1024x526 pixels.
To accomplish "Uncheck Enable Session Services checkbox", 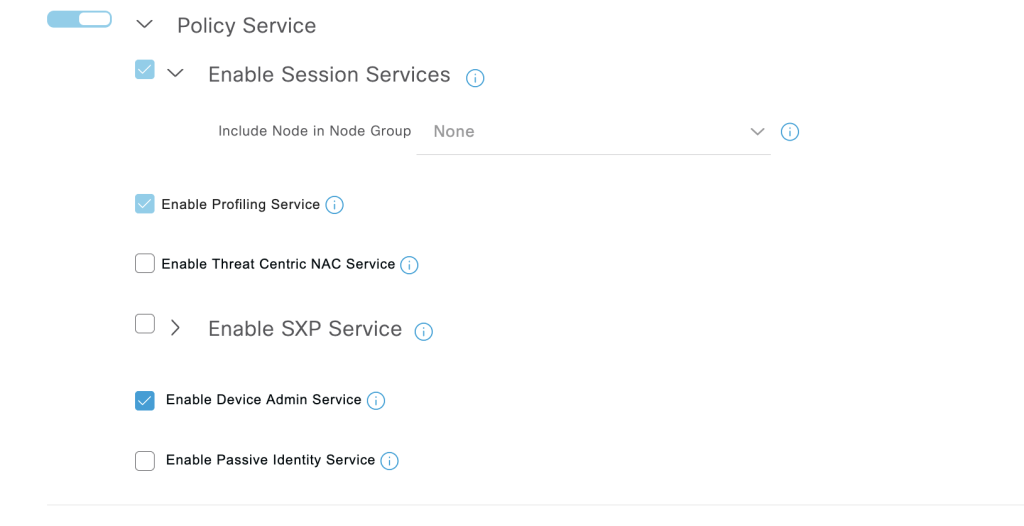I will pos(145,69).
